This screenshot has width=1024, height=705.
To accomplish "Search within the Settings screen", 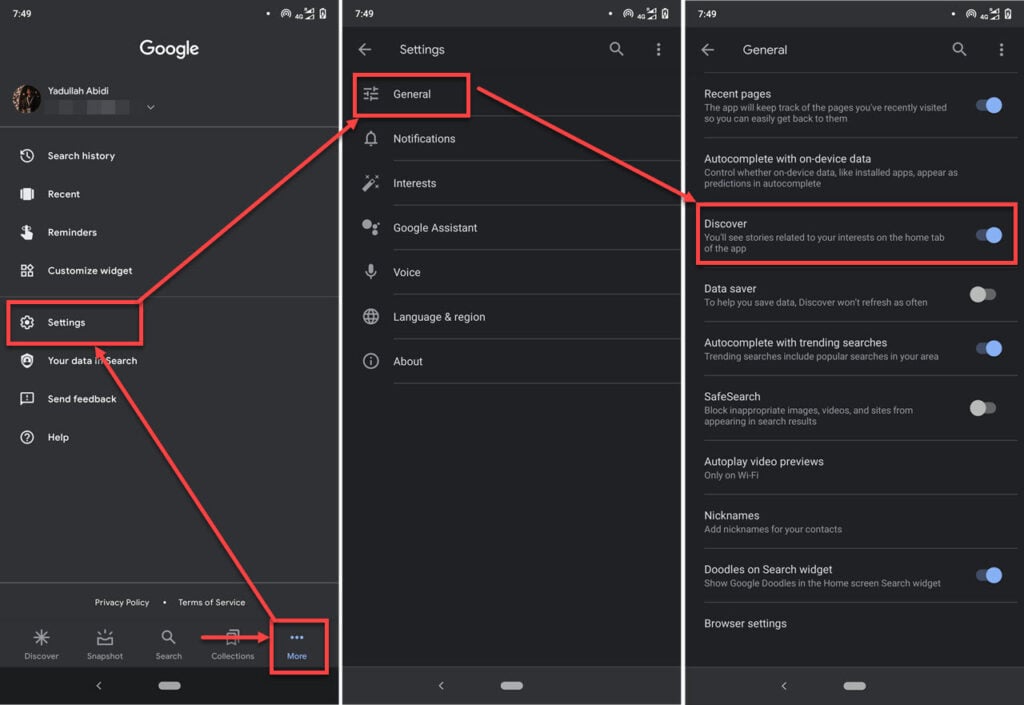I will [616, 49].
